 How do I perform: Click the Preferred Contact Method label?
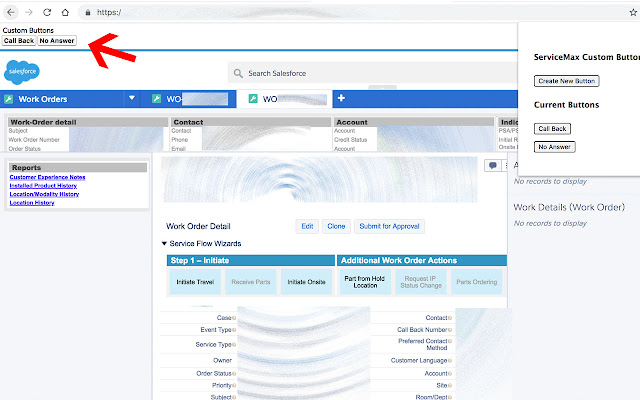click(423, 344)
